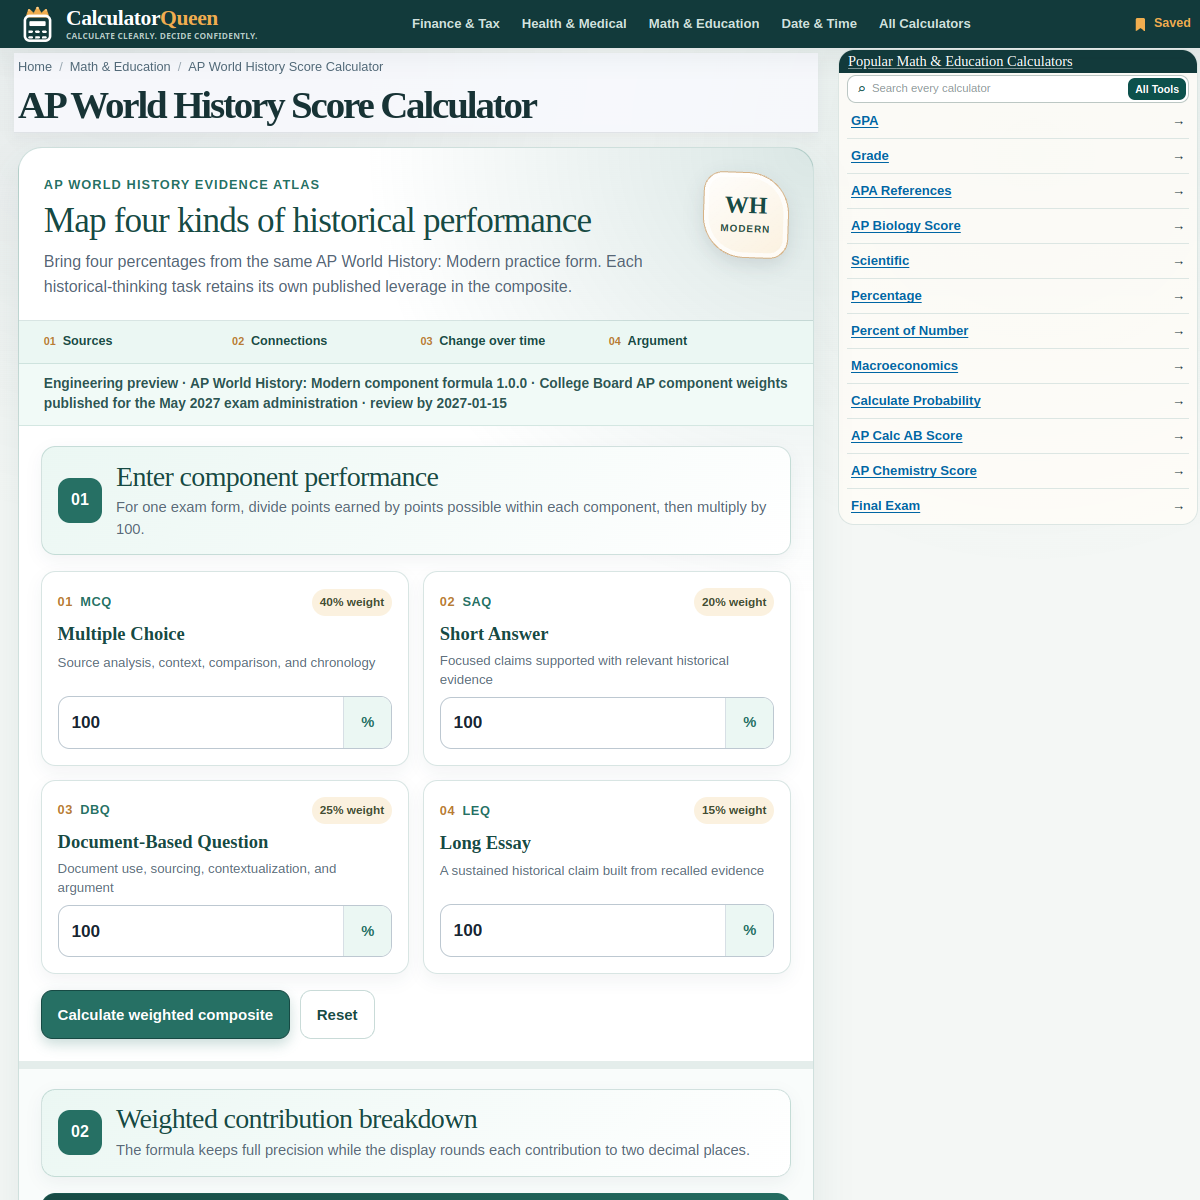Go to the Math & Education breadcrumb
The image size is (1200, 1200).
[120, 67]
